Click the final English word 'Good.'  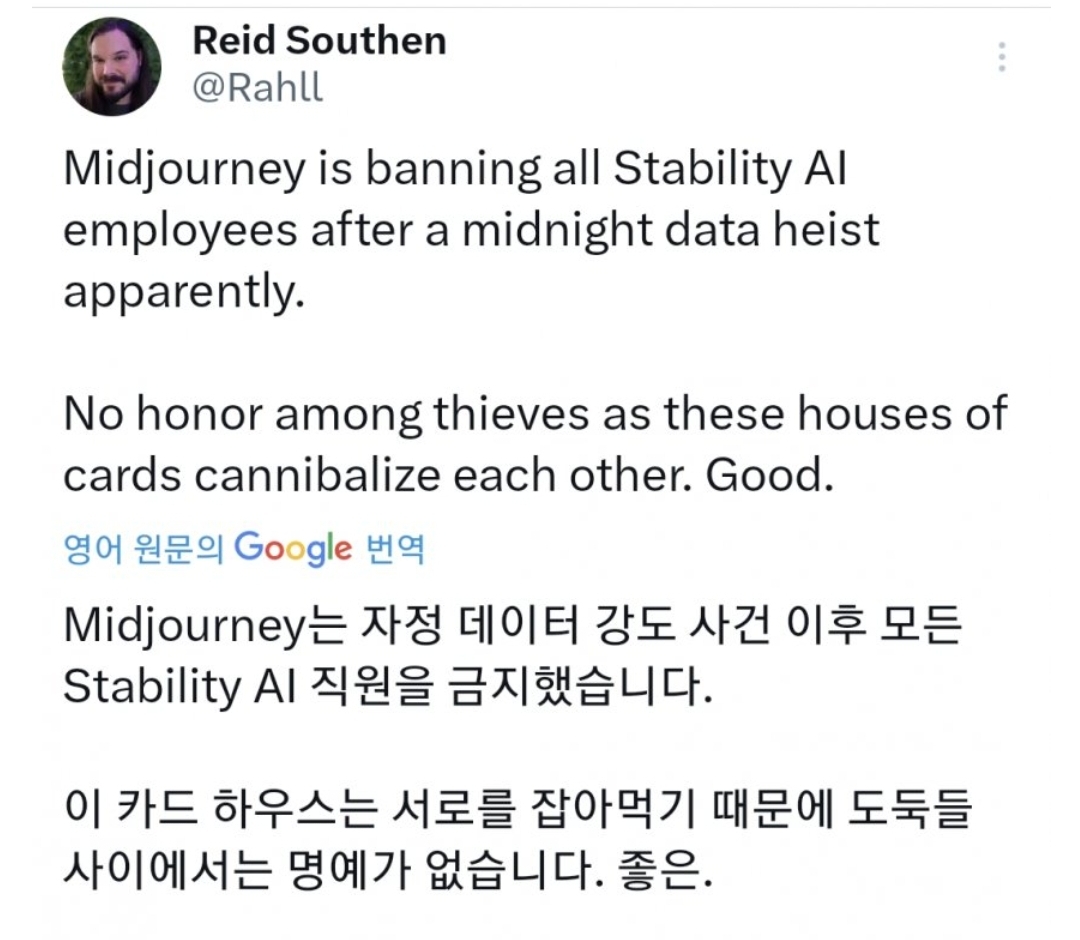tap(770, 476)
